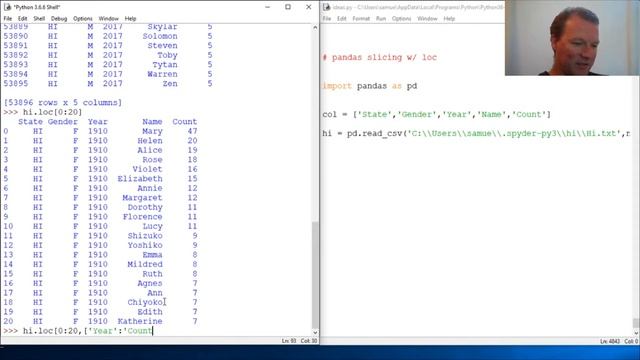
Task: Click name 'Shizuko' in row 11
Action: point(145,236)
